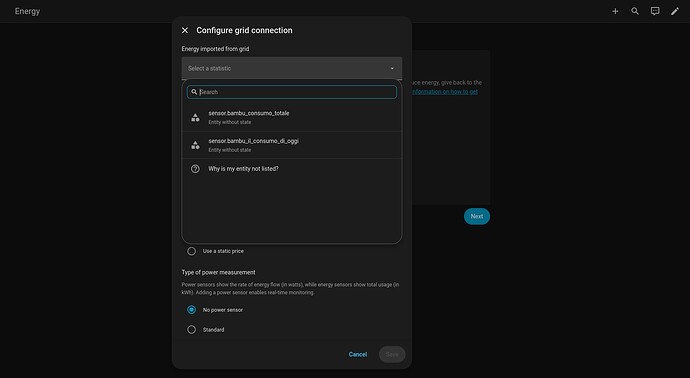Open the assistant chat icon
This screenshot has width=690, height=378.
coord(655,11)
